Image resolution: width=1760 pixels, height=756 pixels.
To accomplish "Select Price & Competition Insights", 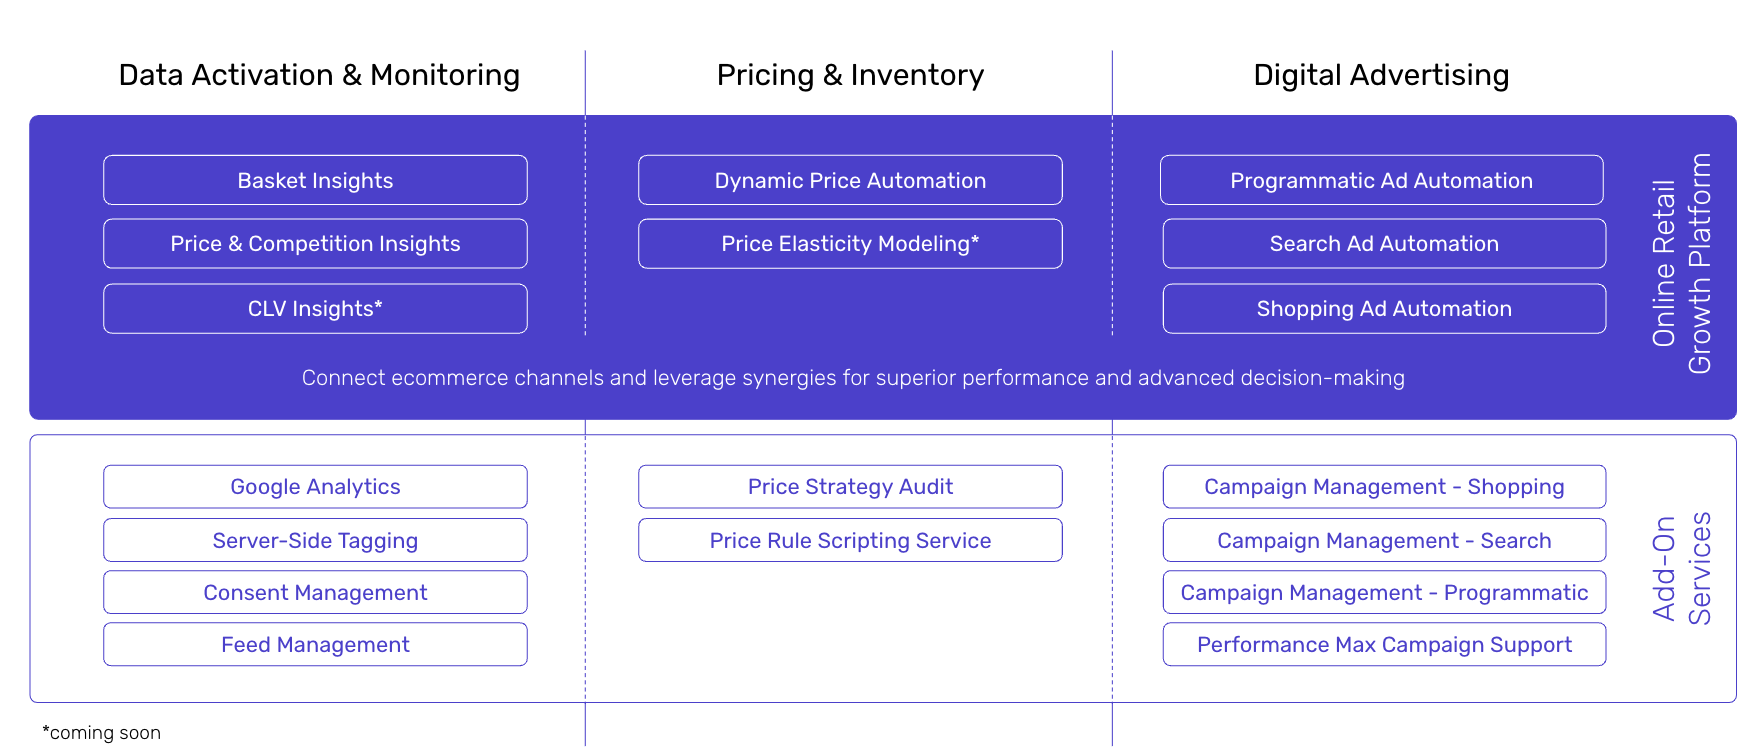I will (315, 244).
